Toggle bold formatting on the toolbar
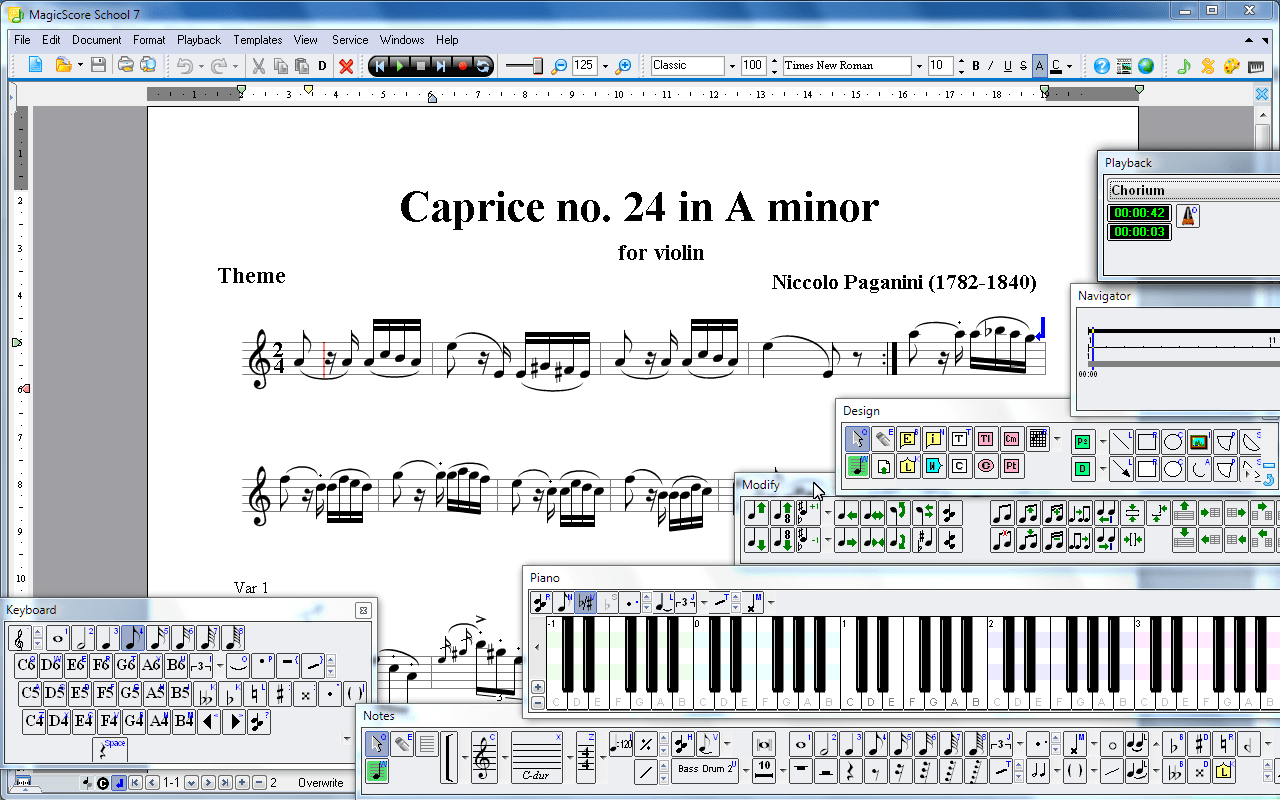 pyautogui.click(x=975, y=65)
